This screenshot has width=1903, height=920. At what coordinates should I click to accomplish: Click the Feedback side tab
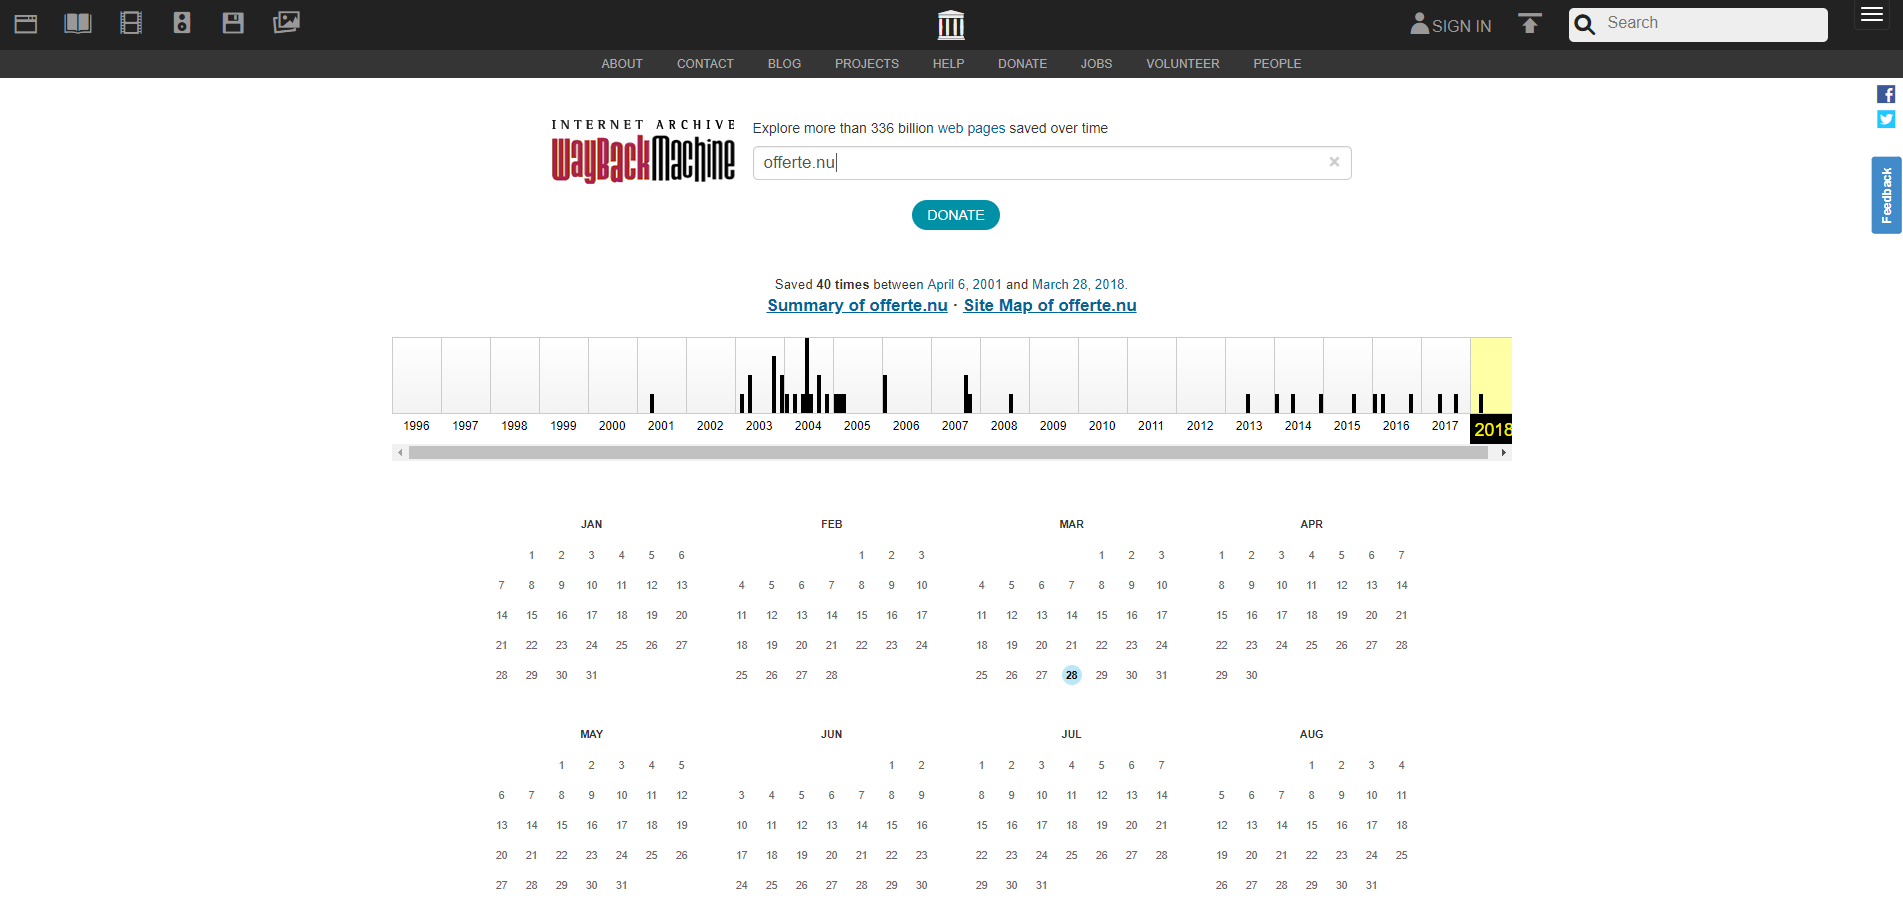click(x=1886, y=195)
